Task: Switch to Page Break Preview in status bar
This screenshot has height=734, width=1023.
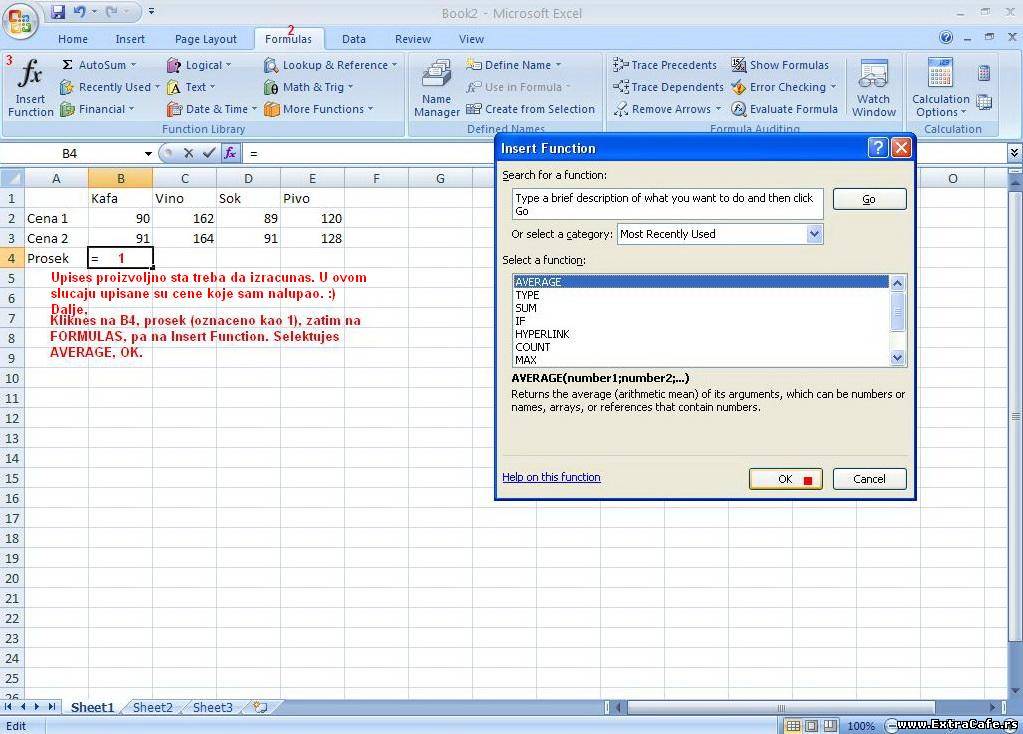Action: coord(830,726)
